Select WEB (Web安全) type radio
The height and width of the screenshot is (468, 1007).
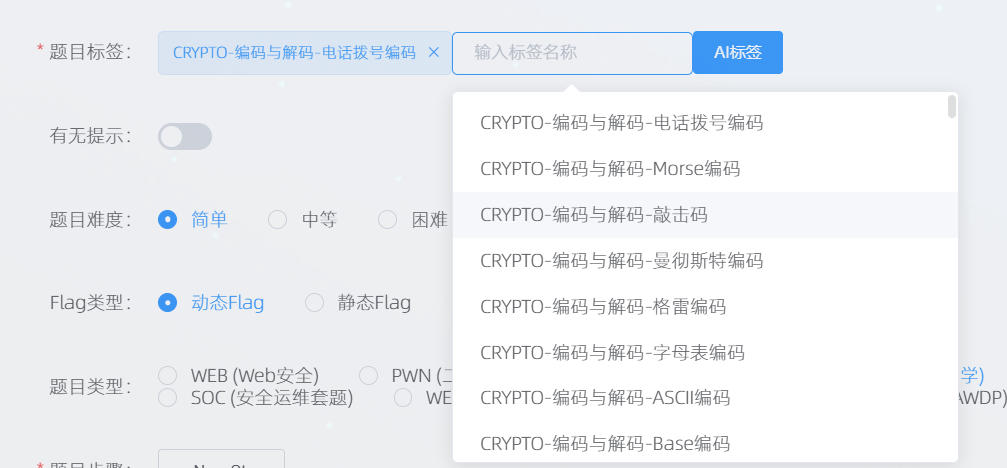point(168,376)
